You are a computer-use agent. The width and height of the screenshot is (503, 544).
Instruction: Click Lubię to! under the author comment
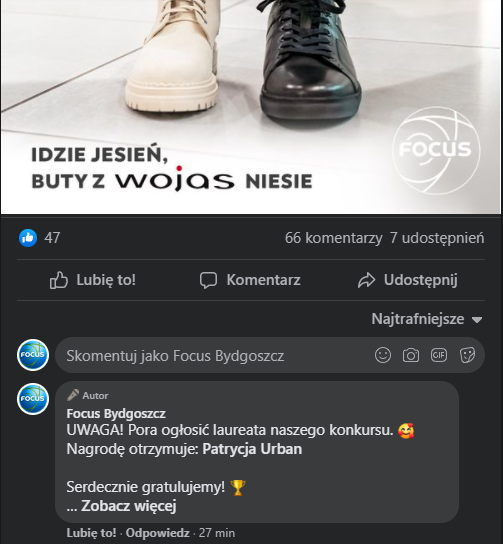pyautogui.click(x=92, y=533)
